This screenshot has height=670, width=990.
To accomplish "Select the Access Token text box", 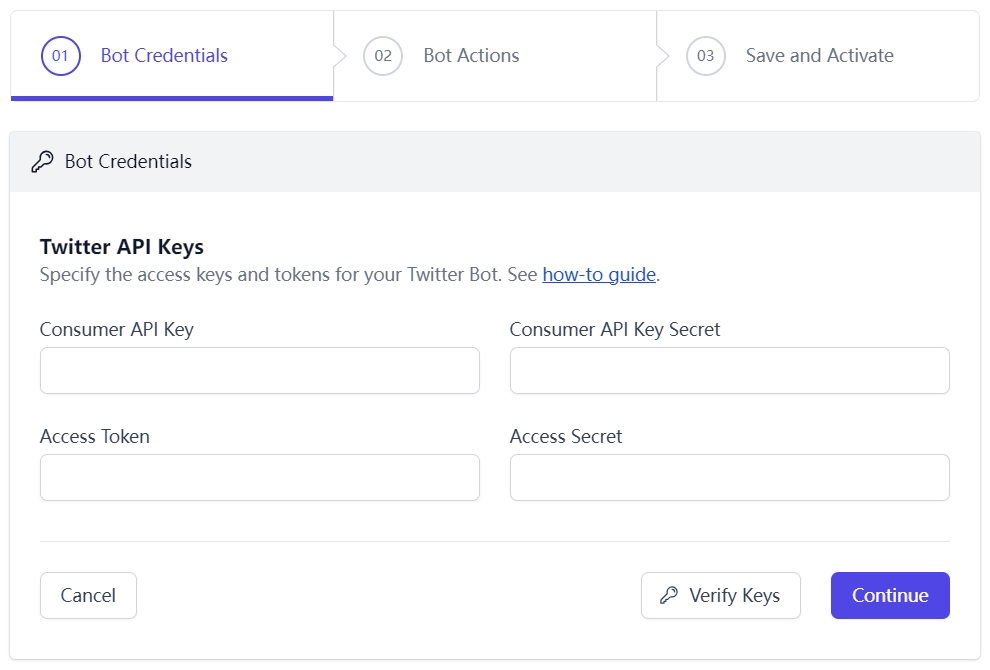I will coord(259,478).
